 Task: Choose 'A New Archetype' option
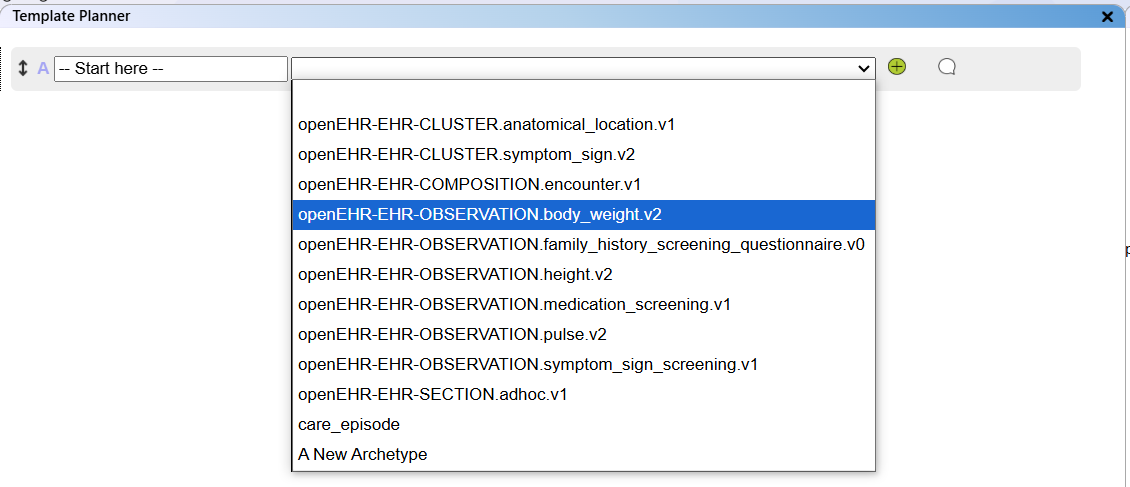[x=362, y=455]
